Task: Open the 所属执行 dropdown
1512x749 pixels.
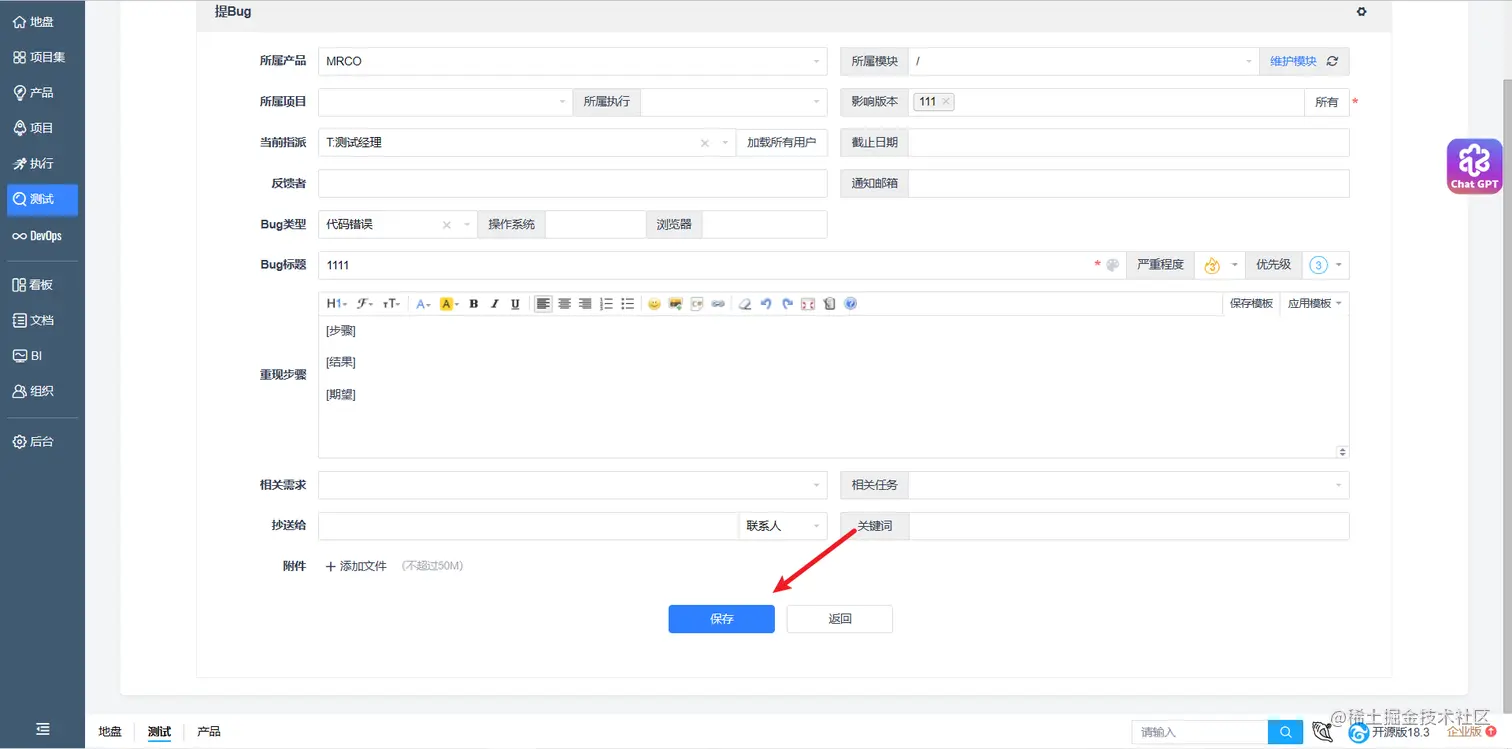Action: click(734, 101)
